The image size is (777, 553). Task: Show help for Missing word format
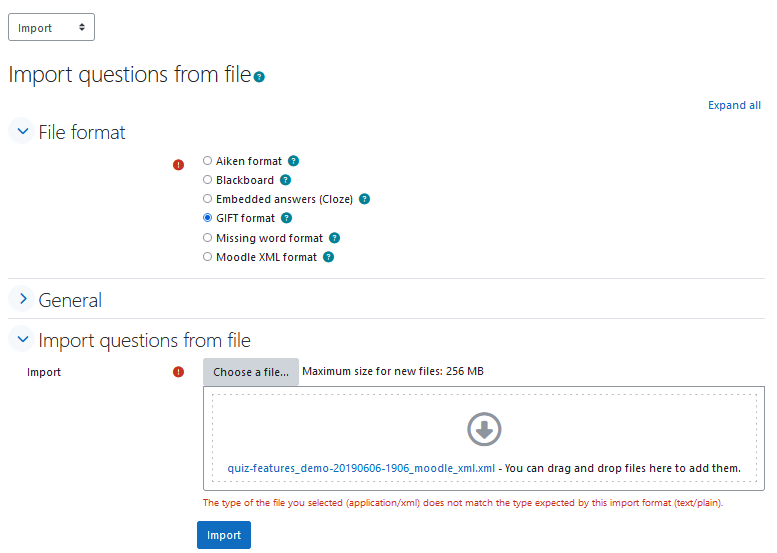coord(334,238)
